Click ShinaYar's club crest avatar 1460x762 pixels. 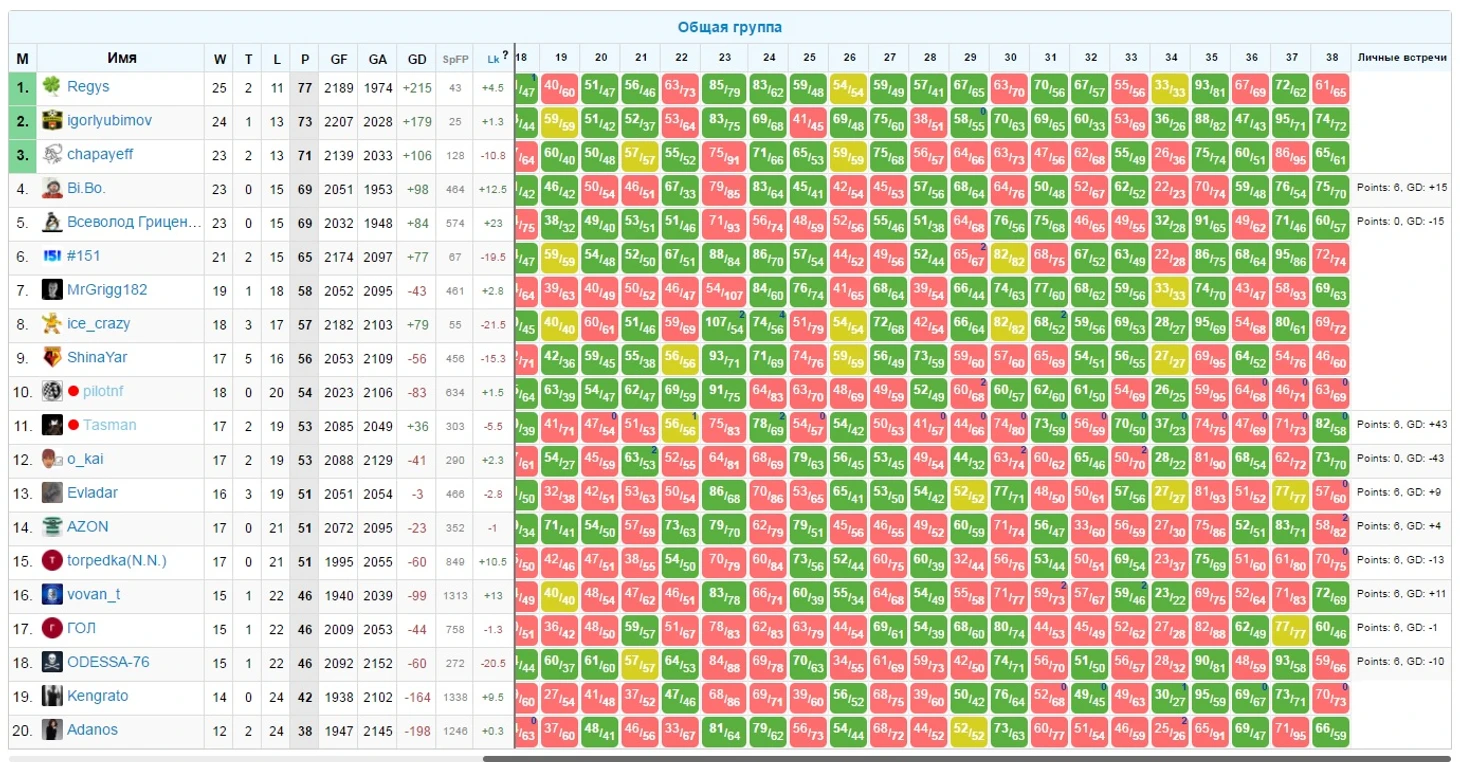[52, 358]
